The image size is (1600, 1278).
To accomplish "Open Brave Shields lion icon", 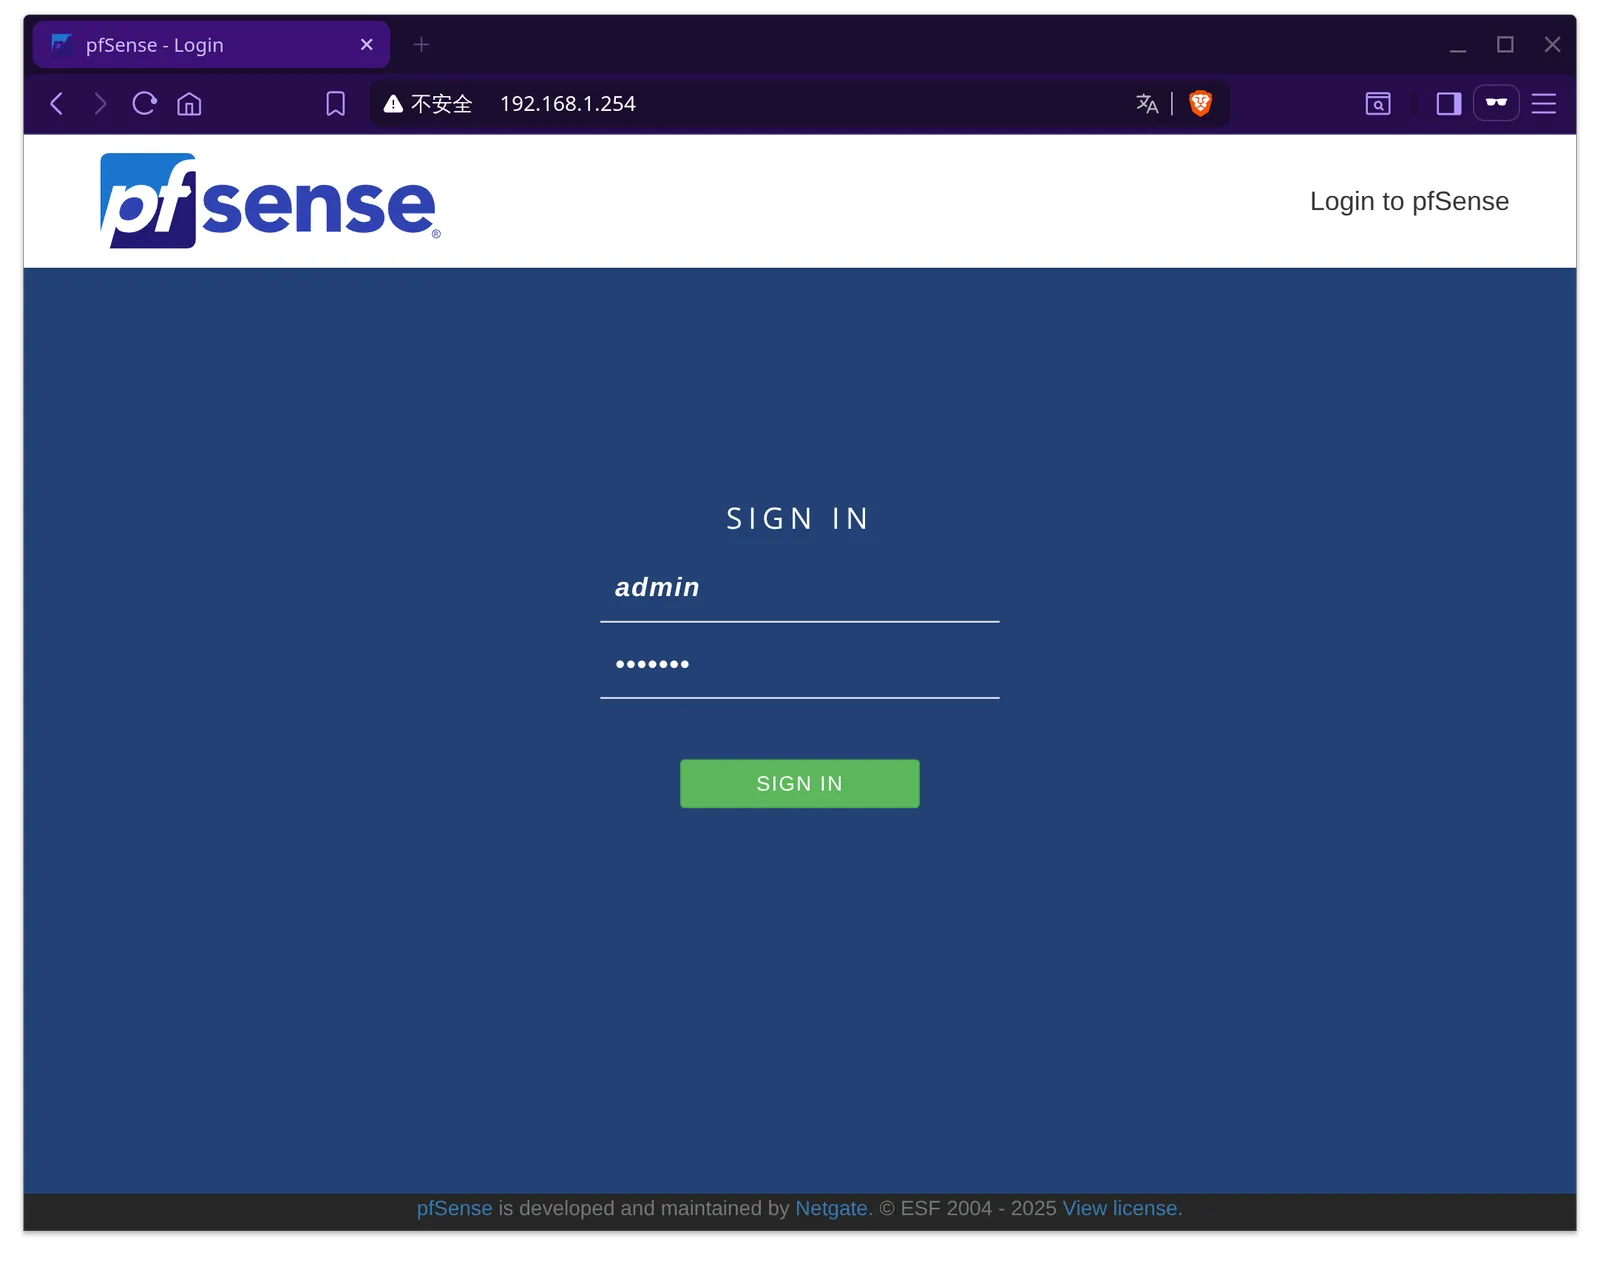I will (x=1201, y=103).
